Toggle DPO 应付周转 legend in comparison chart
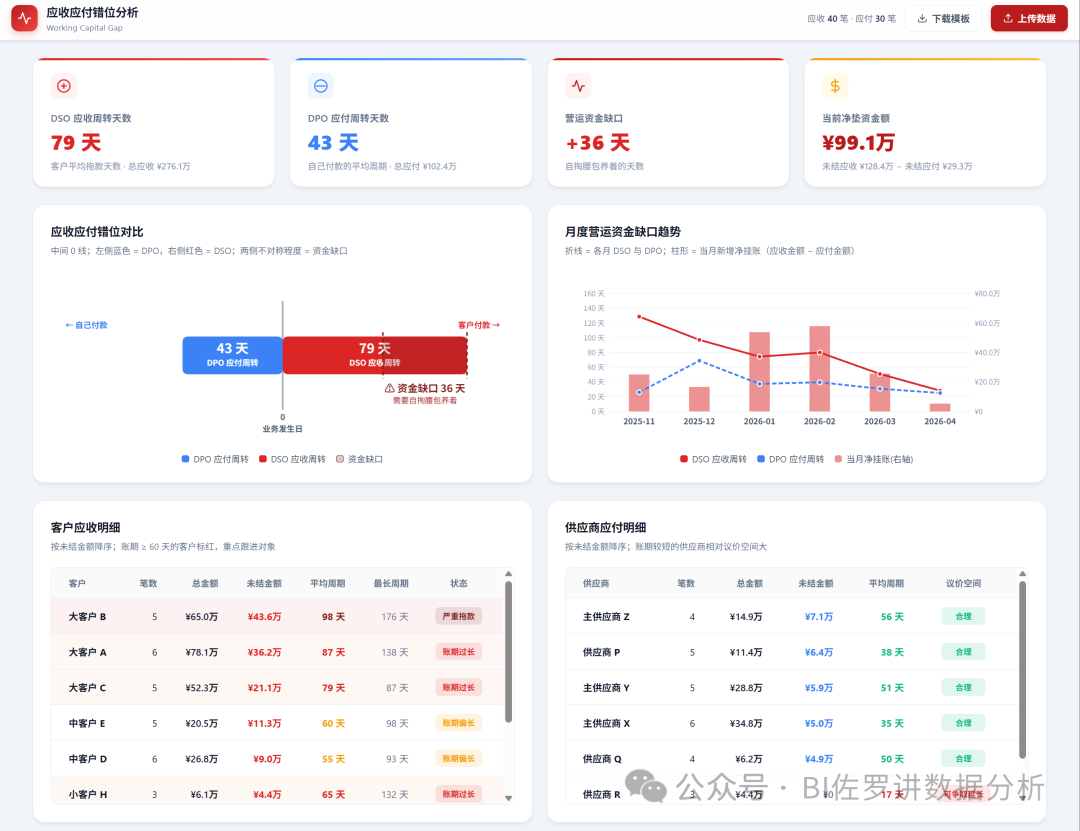1080x831 pixels. point(215,460)
